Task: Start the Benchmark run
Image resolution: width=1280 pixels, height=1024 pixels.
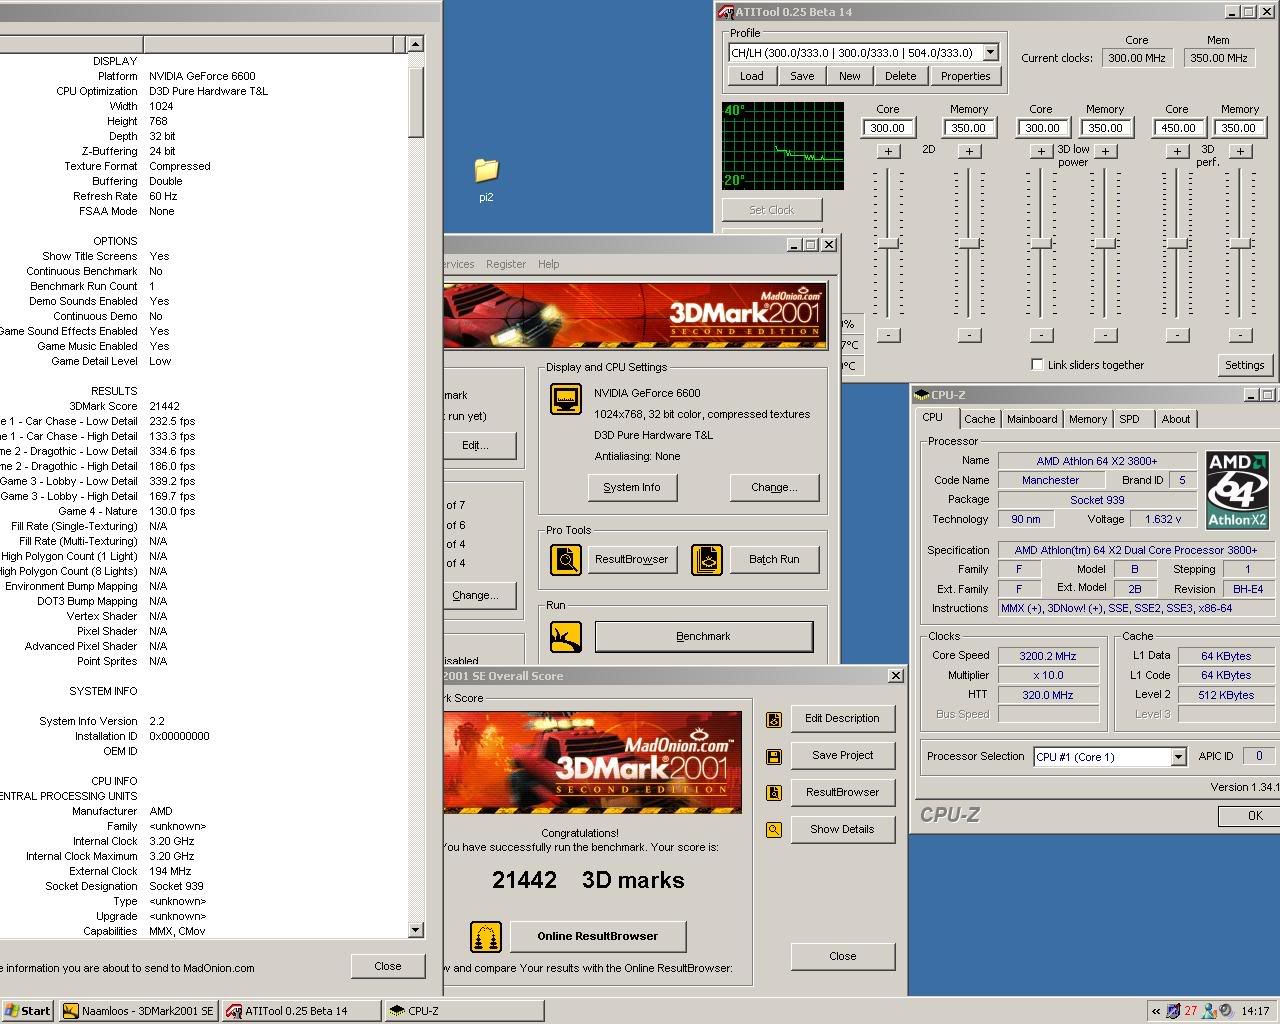Action: click(704, 636)
